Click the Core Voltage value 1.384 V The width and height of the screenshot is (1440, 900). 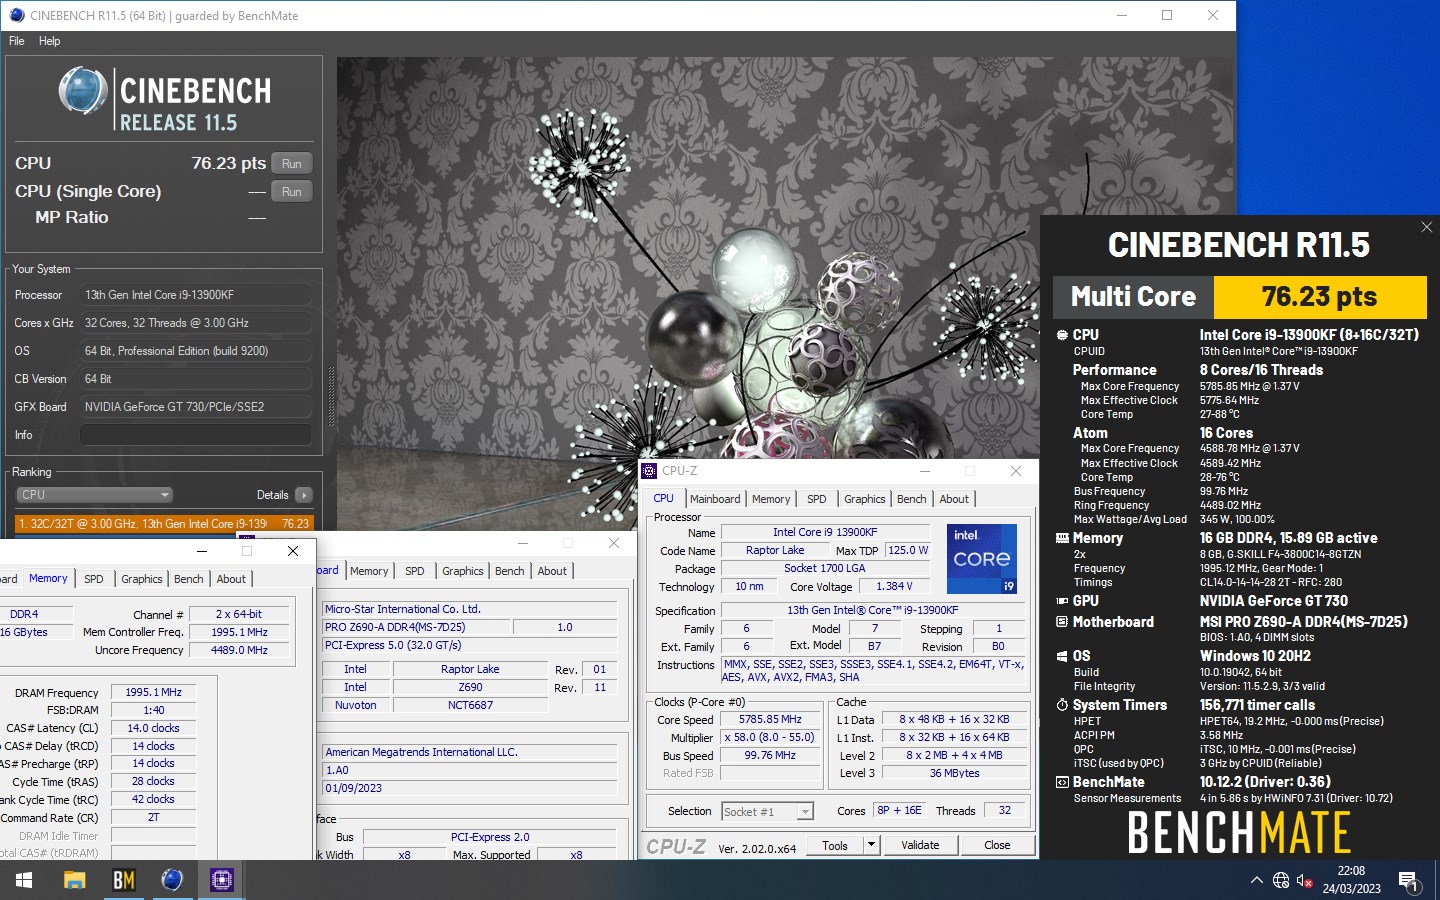[894, 587]
